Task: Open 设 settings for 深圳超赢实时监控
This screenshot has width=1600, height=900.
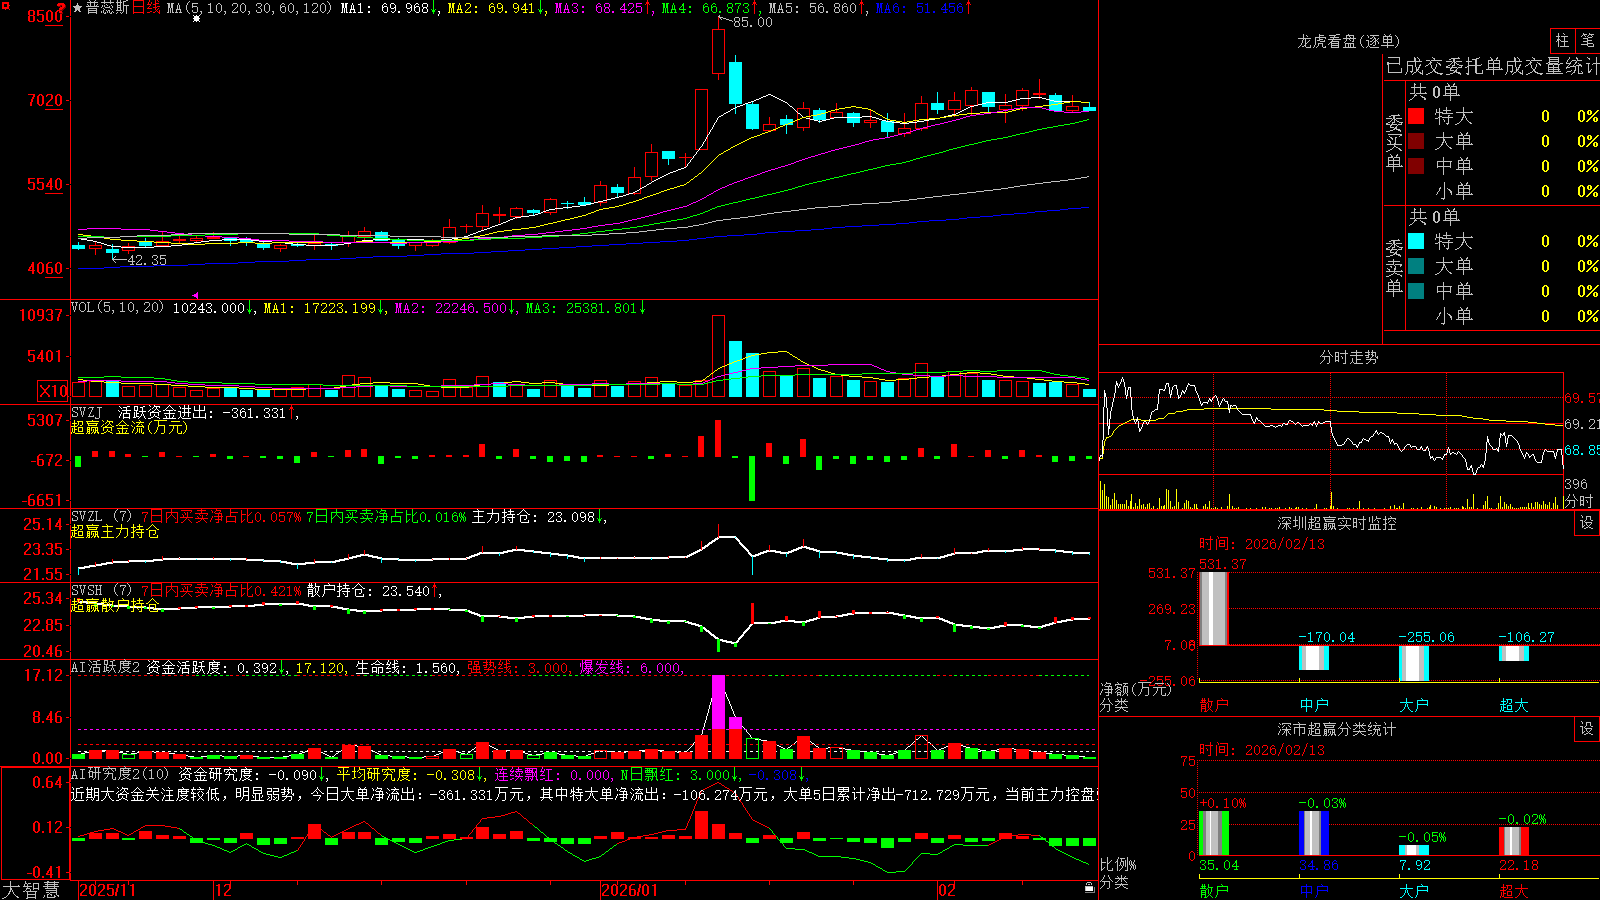Action: click(x=1587, y=523)
